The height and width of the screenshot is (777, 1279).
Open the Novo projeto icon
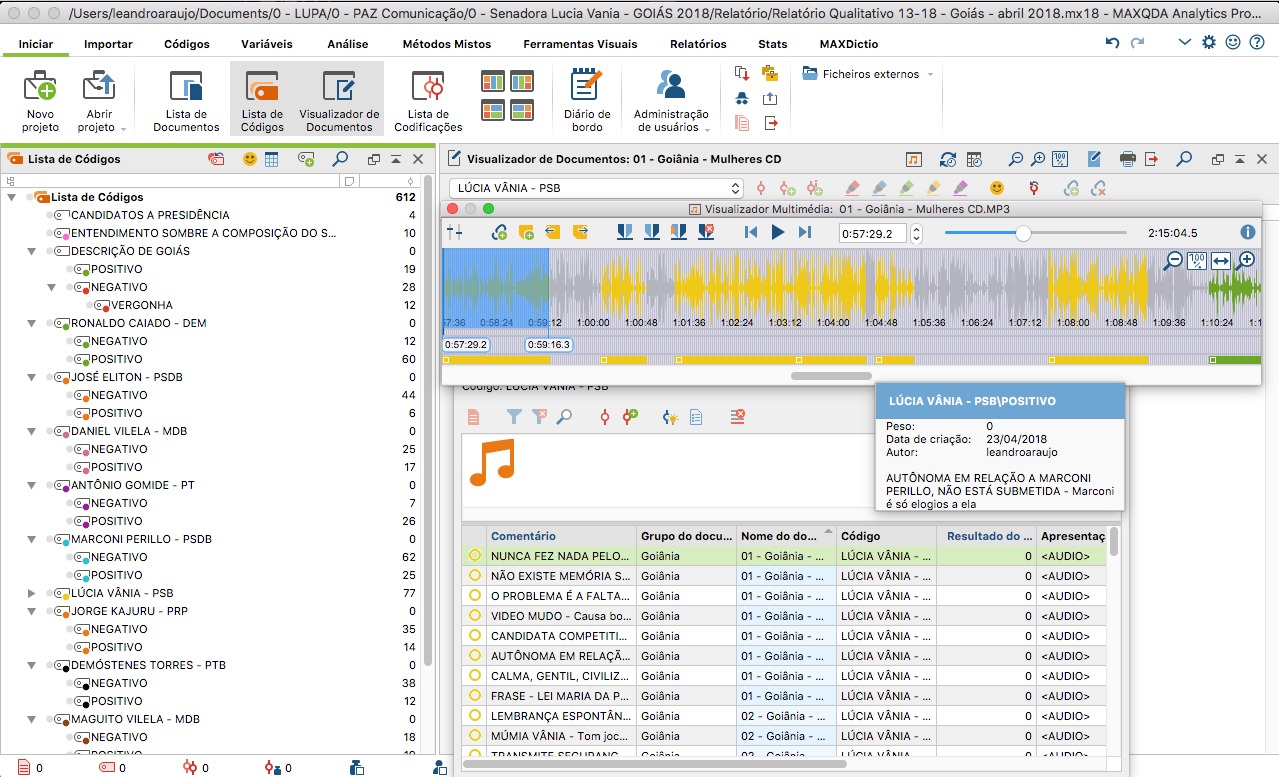pyautogui.click(x=40, y=100)
